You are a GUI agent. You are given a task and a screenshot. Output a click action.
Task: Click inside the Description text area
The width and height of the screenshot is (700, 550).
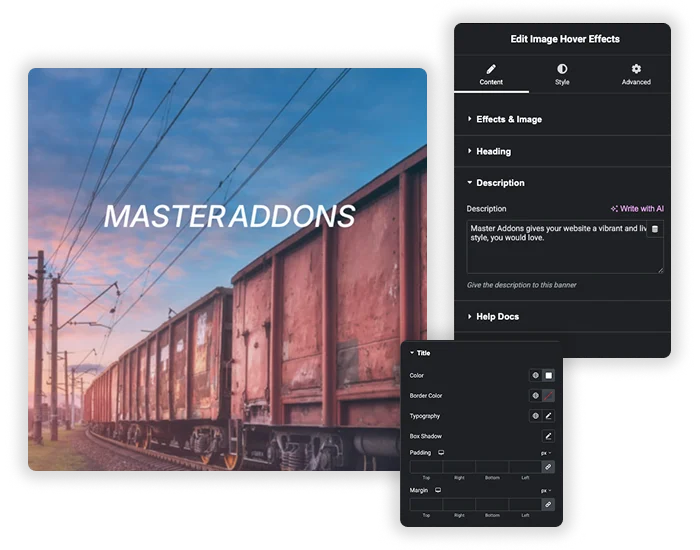click(565, 246)
